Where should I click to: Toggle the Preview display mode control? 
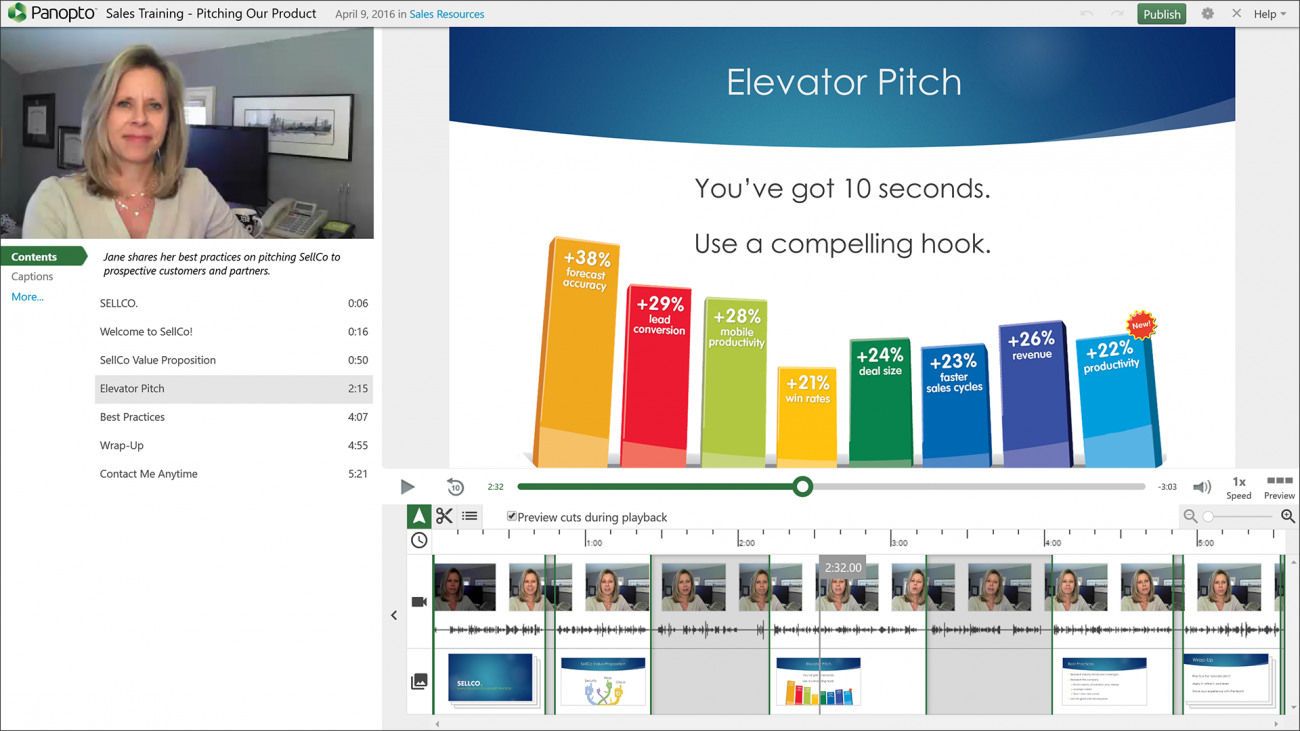coord(1279,486)
